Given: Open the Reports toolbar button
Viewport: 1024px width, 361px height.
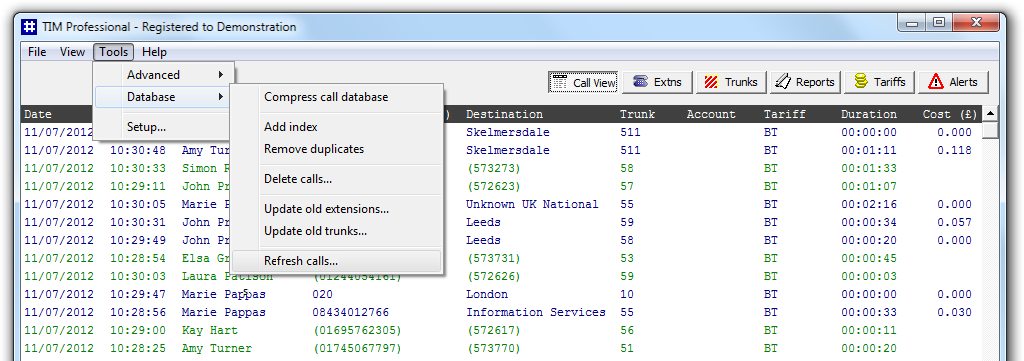Looking at the screenshot, I should (x=805, y=82).
